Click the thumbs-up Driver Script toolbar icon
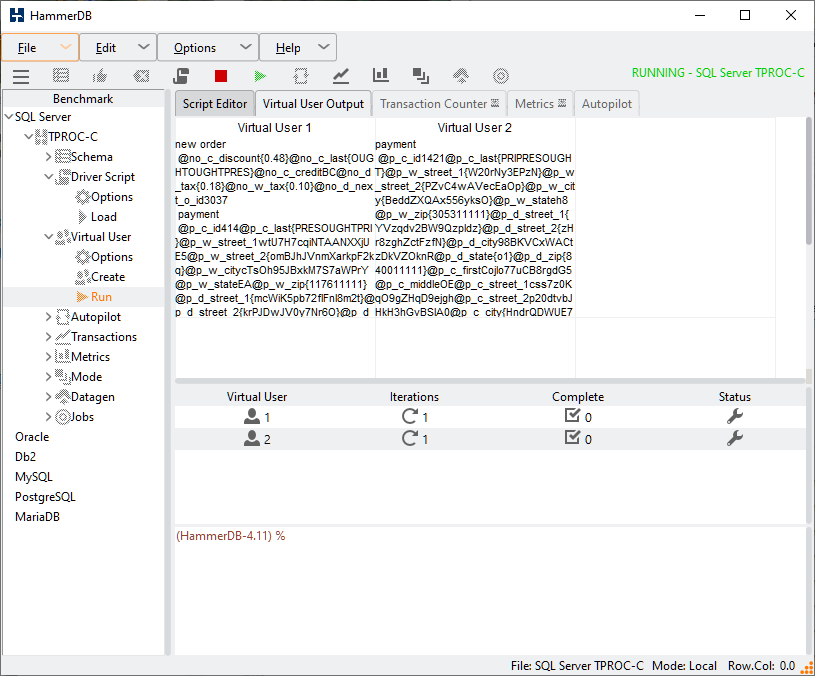The image size is (815, 676). click(x=100, y=76)
